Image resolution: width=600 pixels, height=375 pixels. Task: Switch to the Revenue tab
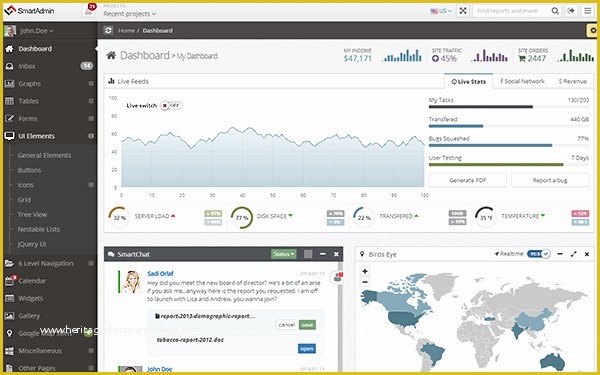573,81
